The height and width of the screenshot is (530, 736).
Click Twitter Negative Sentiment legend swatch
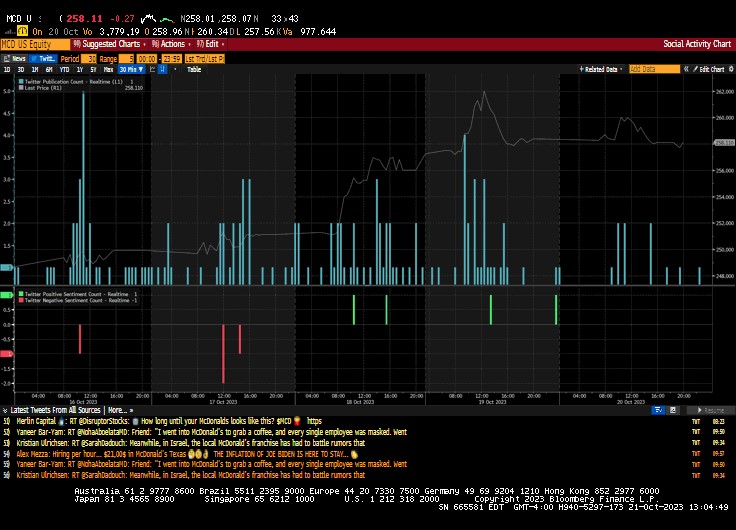[21, 300]
